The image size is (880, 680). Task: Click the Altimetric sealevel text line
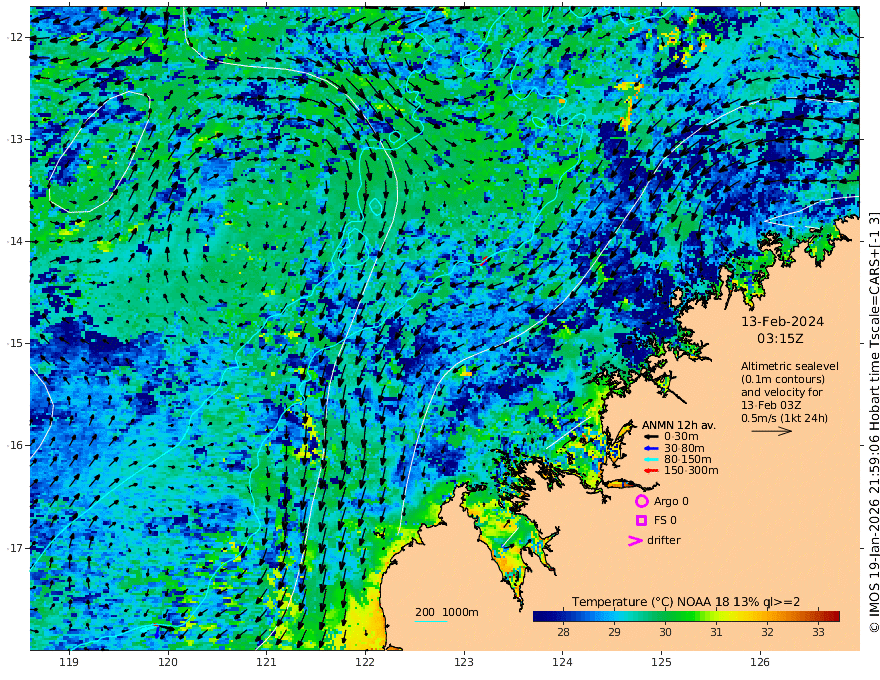[x=790, y=366]
